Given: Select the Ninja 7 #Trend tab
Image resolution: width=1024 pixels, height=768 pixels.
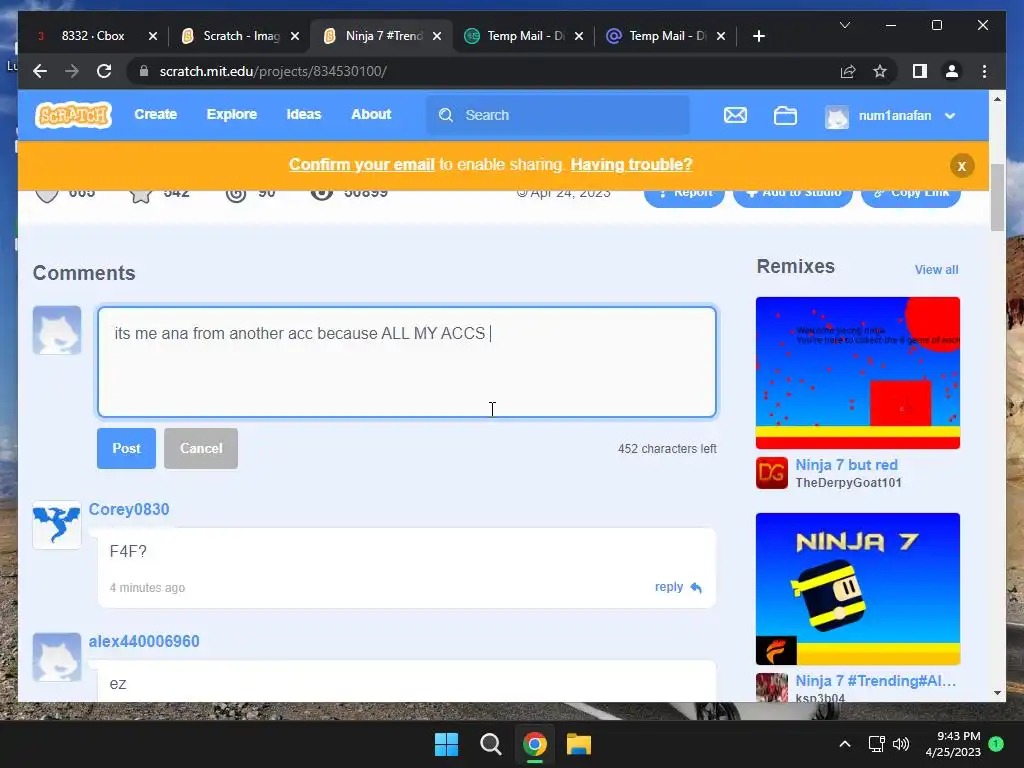Looking at the screenshot, I should pyautogui.click(x=382, y=36).
